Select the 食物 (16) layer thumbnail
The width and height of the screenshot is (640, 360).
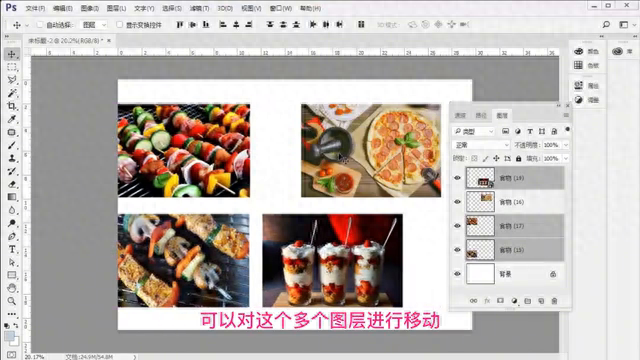pos(480,202)
